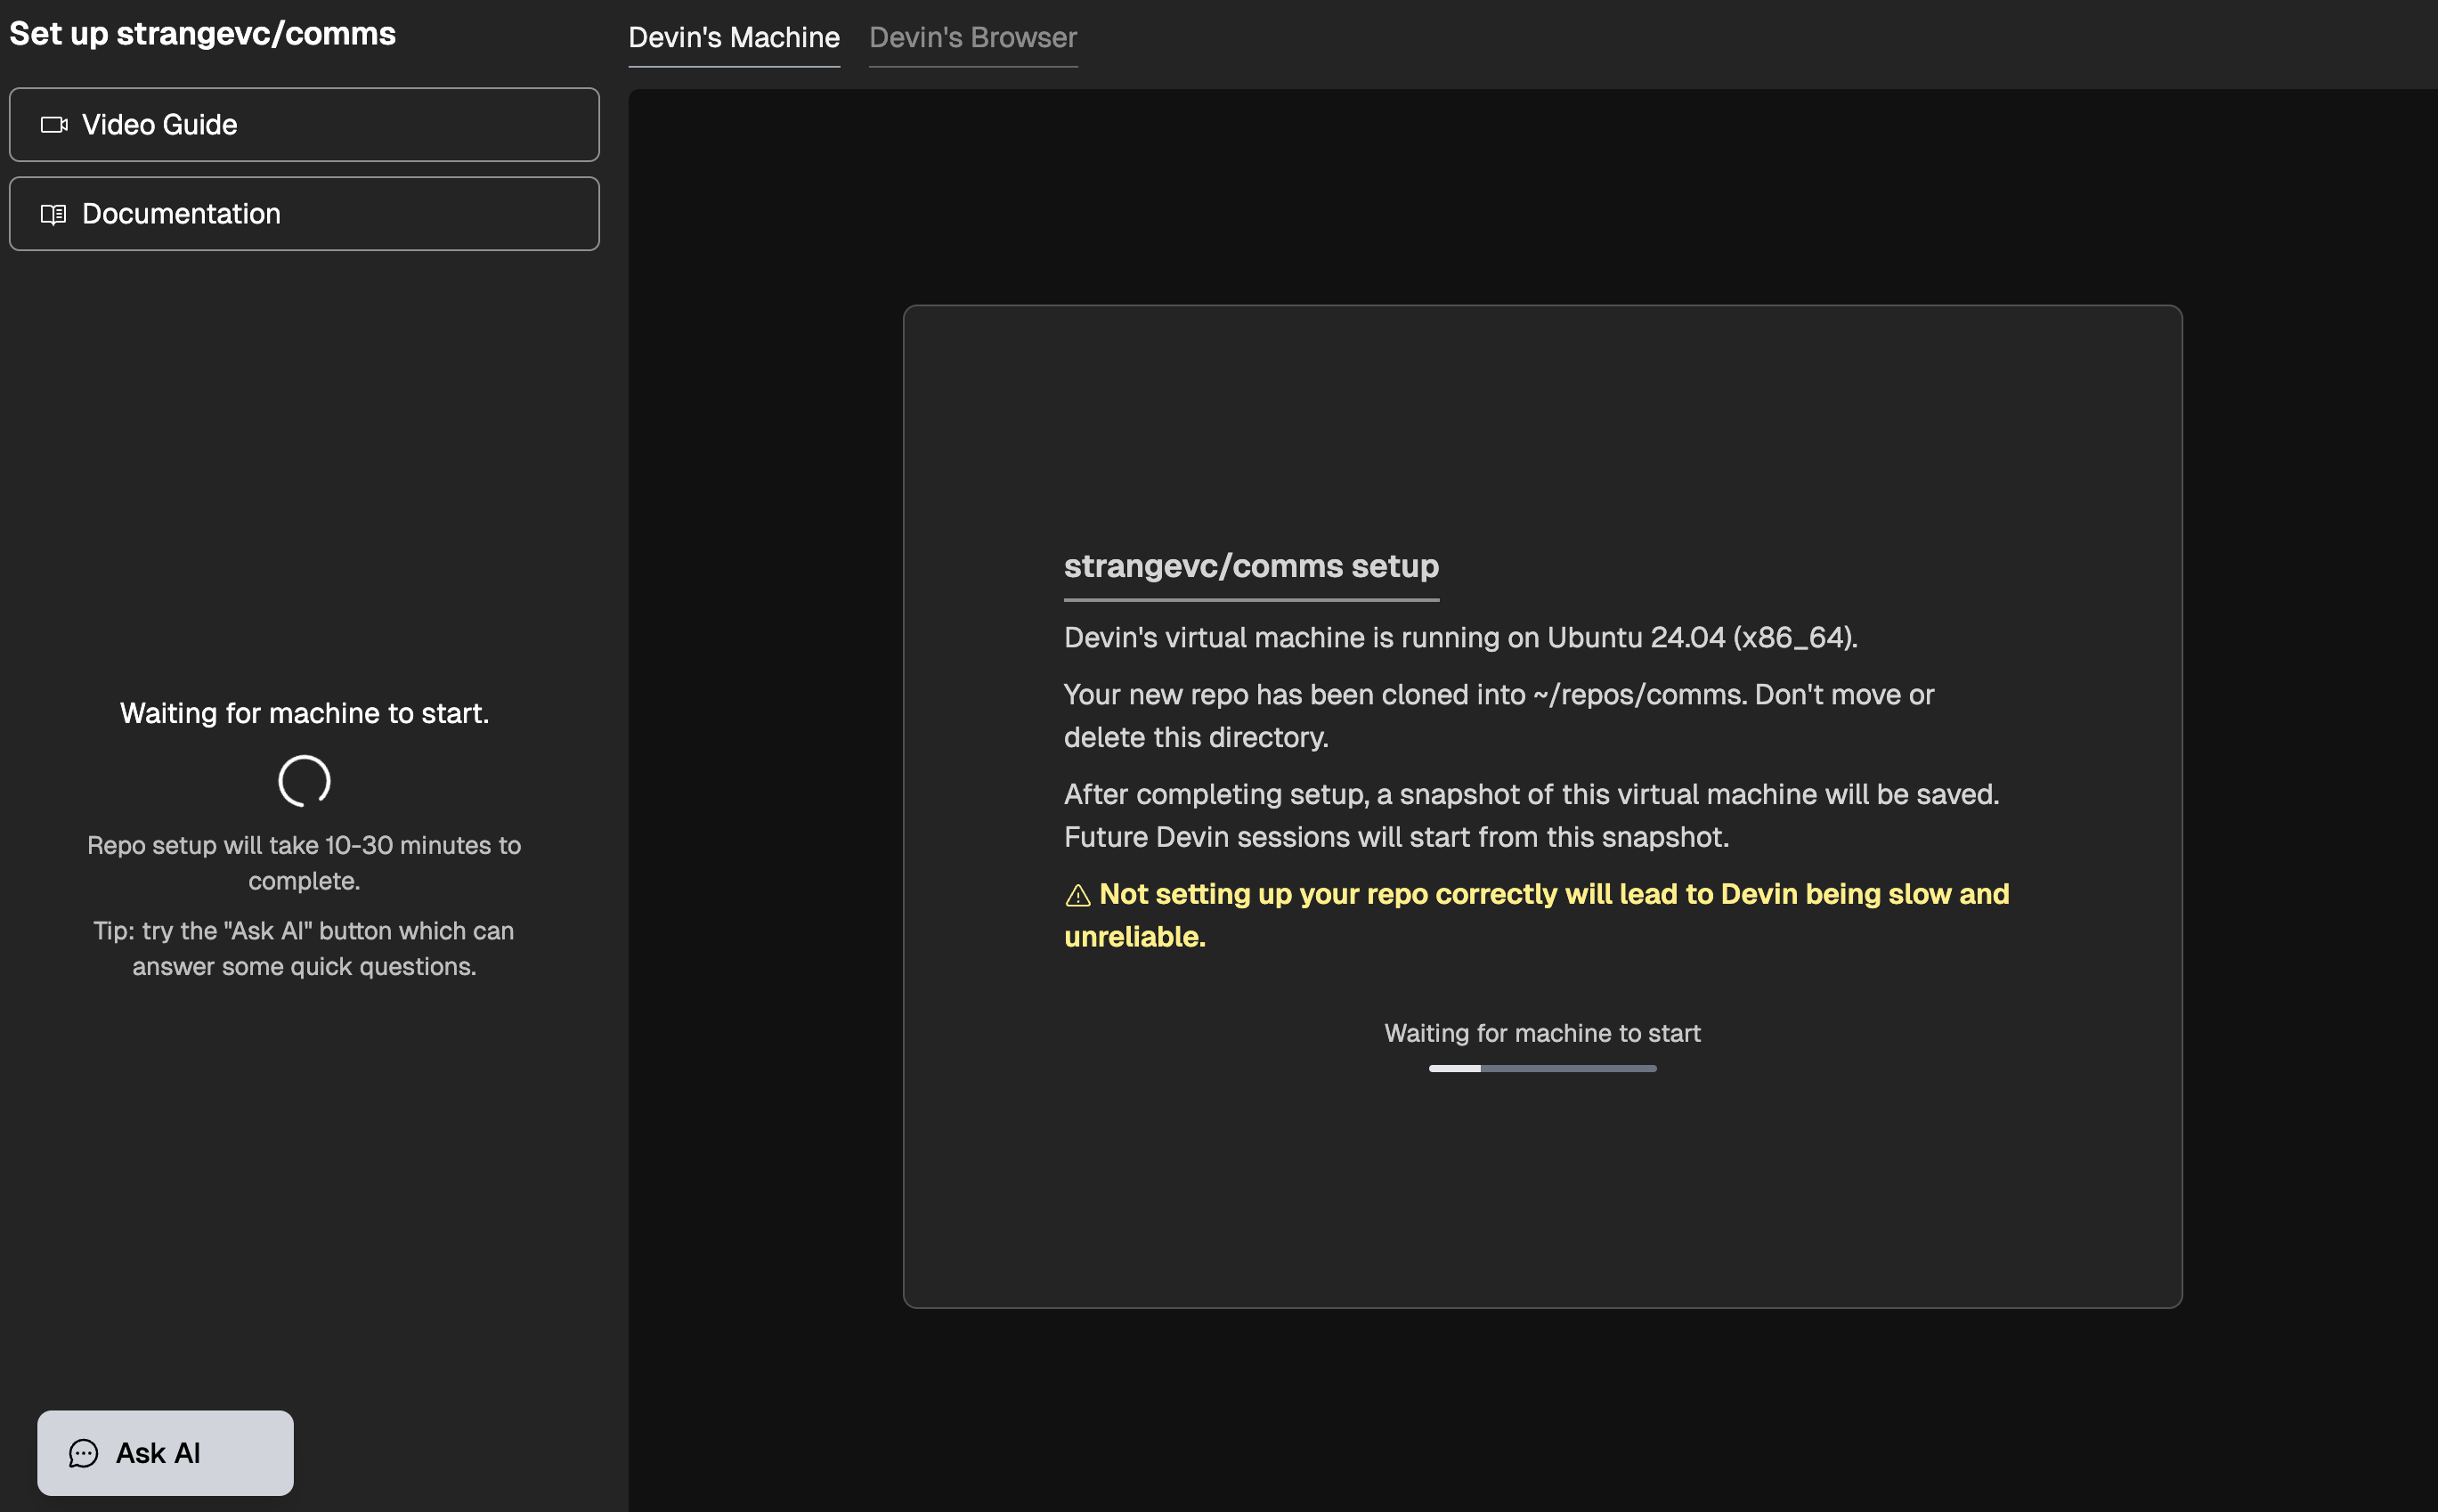Click the snapshot saved explanation paragraph

[x=1530, y=815]
